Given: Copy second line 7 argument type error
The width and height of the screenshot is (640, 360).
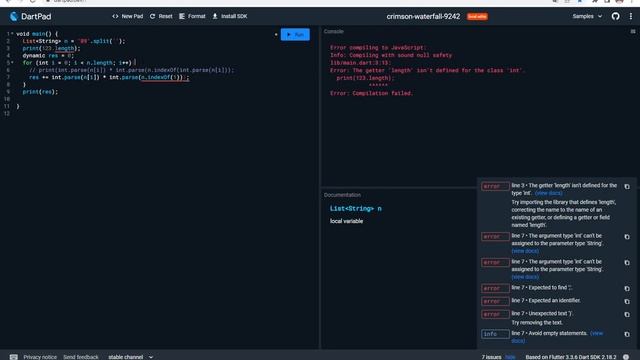Looking at the screenshot, I should click(x=627, y=263).
